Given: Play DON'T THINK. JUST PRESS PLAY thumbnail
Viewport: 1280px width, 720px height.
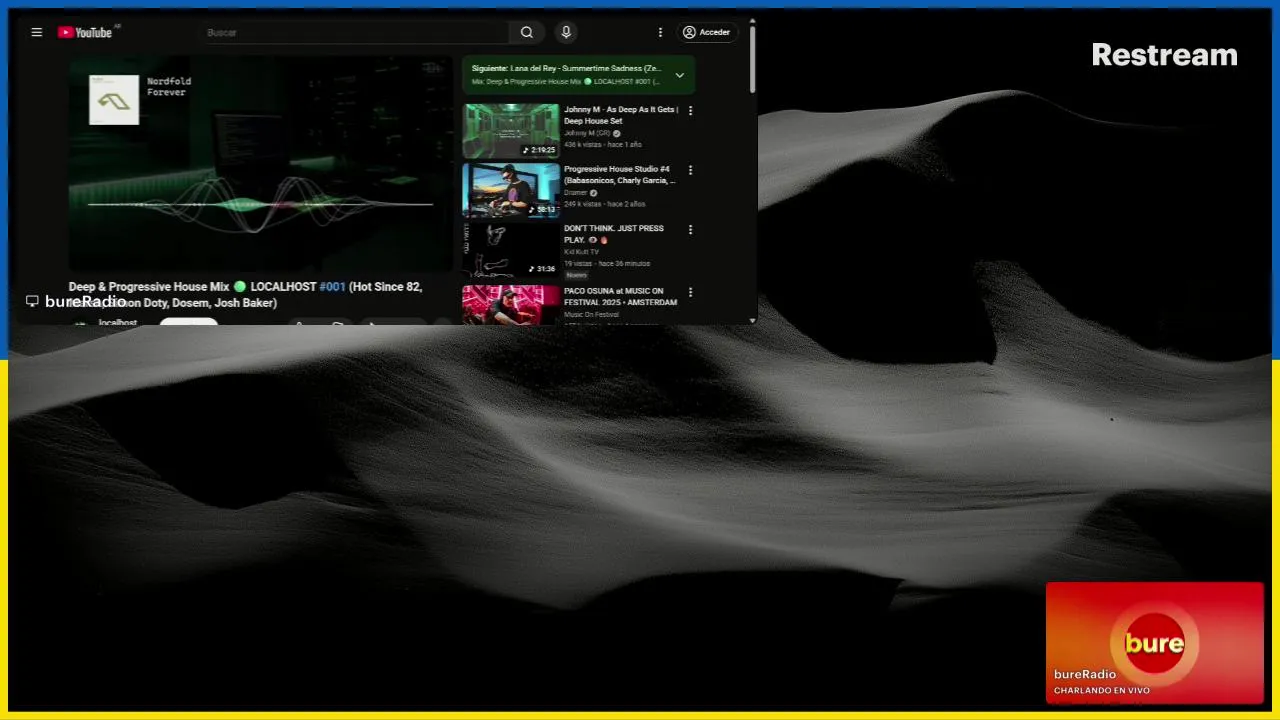Looking at the screenshot, I should pyautogui.click(x=511, y=249).
